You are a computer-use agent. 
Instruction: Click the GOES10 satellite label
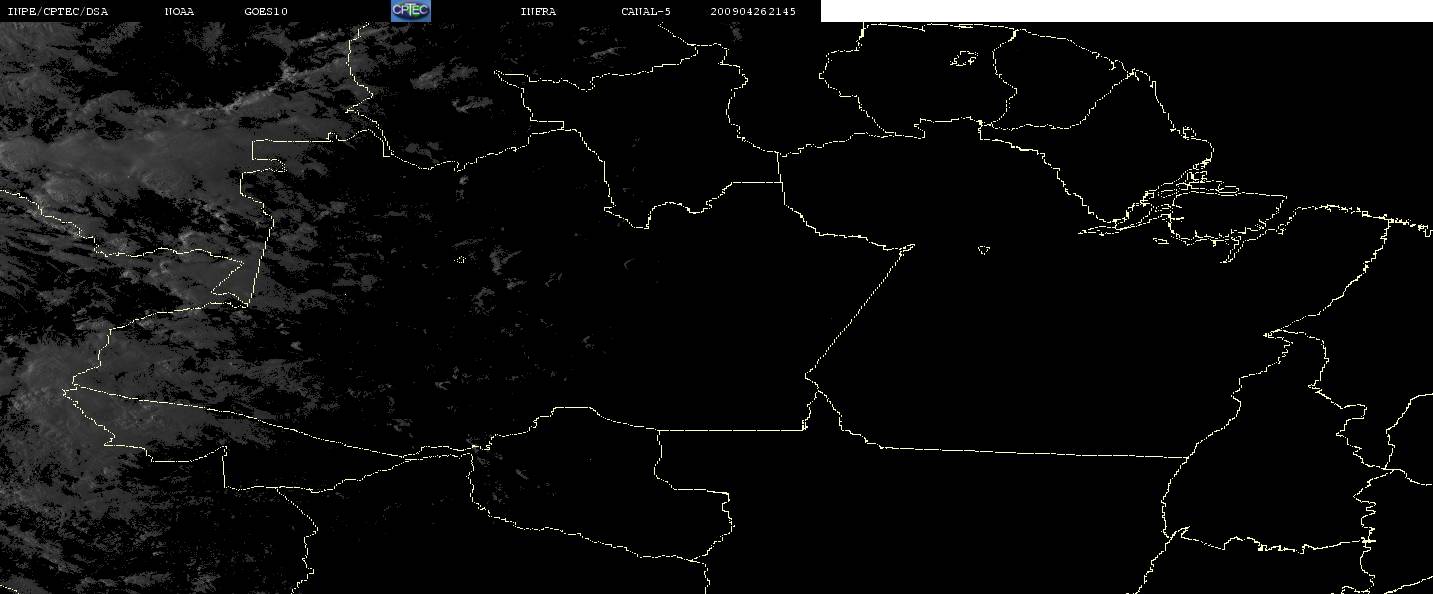[266, 12]
